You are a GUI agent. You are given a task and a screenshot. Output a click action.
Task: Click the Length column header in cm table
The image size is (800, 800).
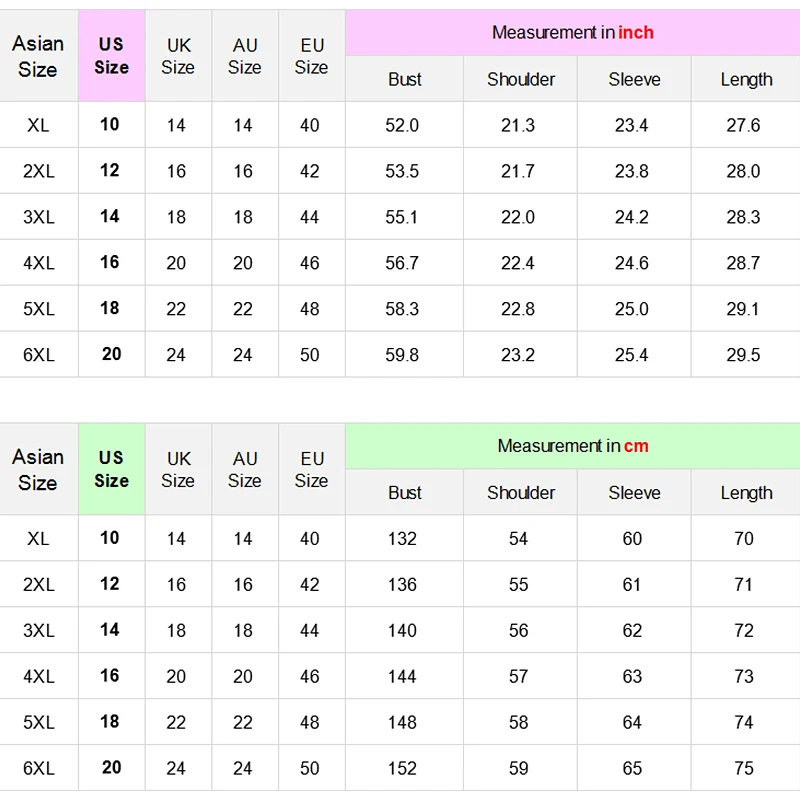pyautogui.click(x=746, y=493)
